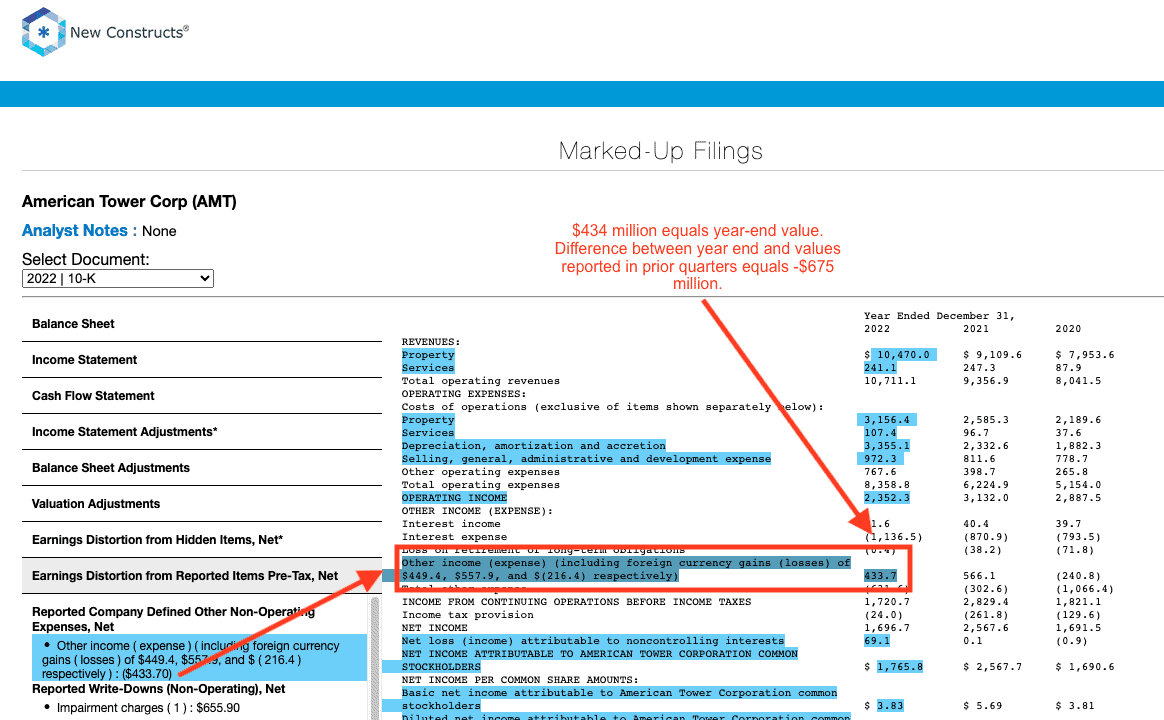Click the highlighted 2,352.3 operating income value
Image resolution: width=1164 pixels, height=720 pixels.
tap(886, 498)
